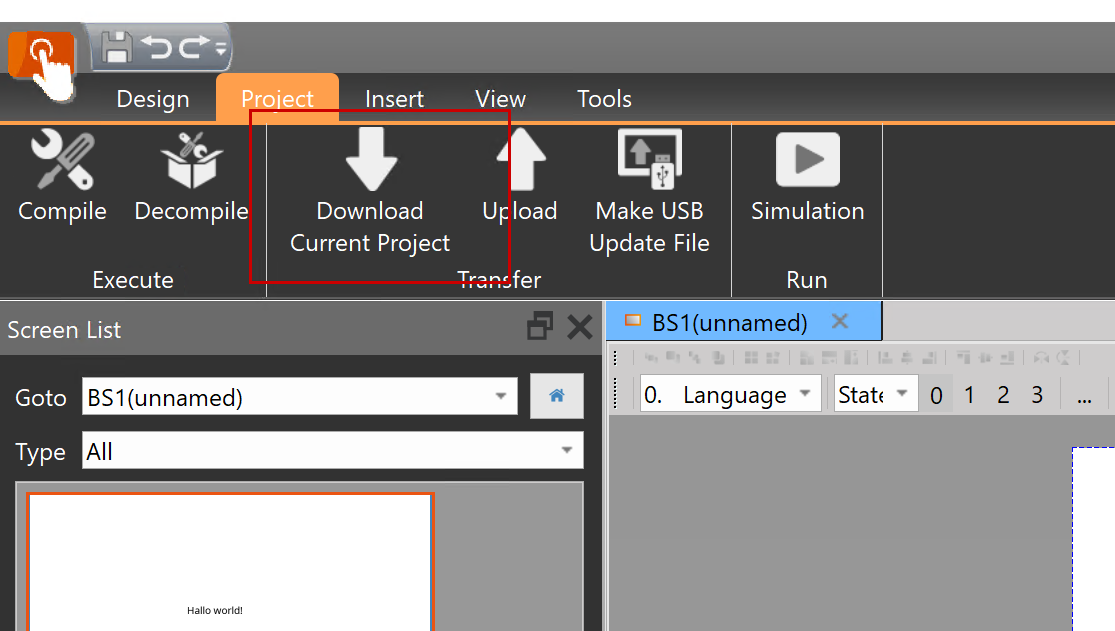
Task: Redo the action in quick access toolbar
Action: click(193, 47)
